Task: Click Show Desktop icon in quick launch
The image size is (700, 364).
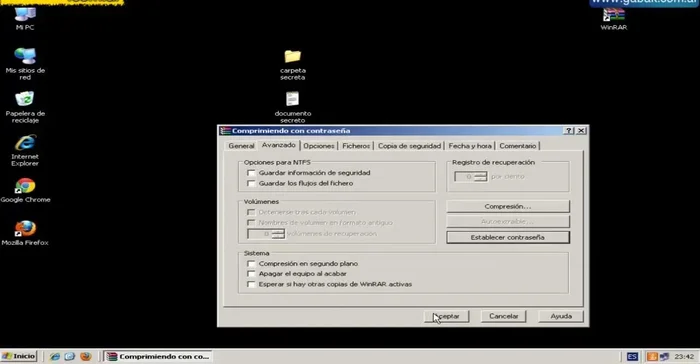Action: (x=70, y=356)
